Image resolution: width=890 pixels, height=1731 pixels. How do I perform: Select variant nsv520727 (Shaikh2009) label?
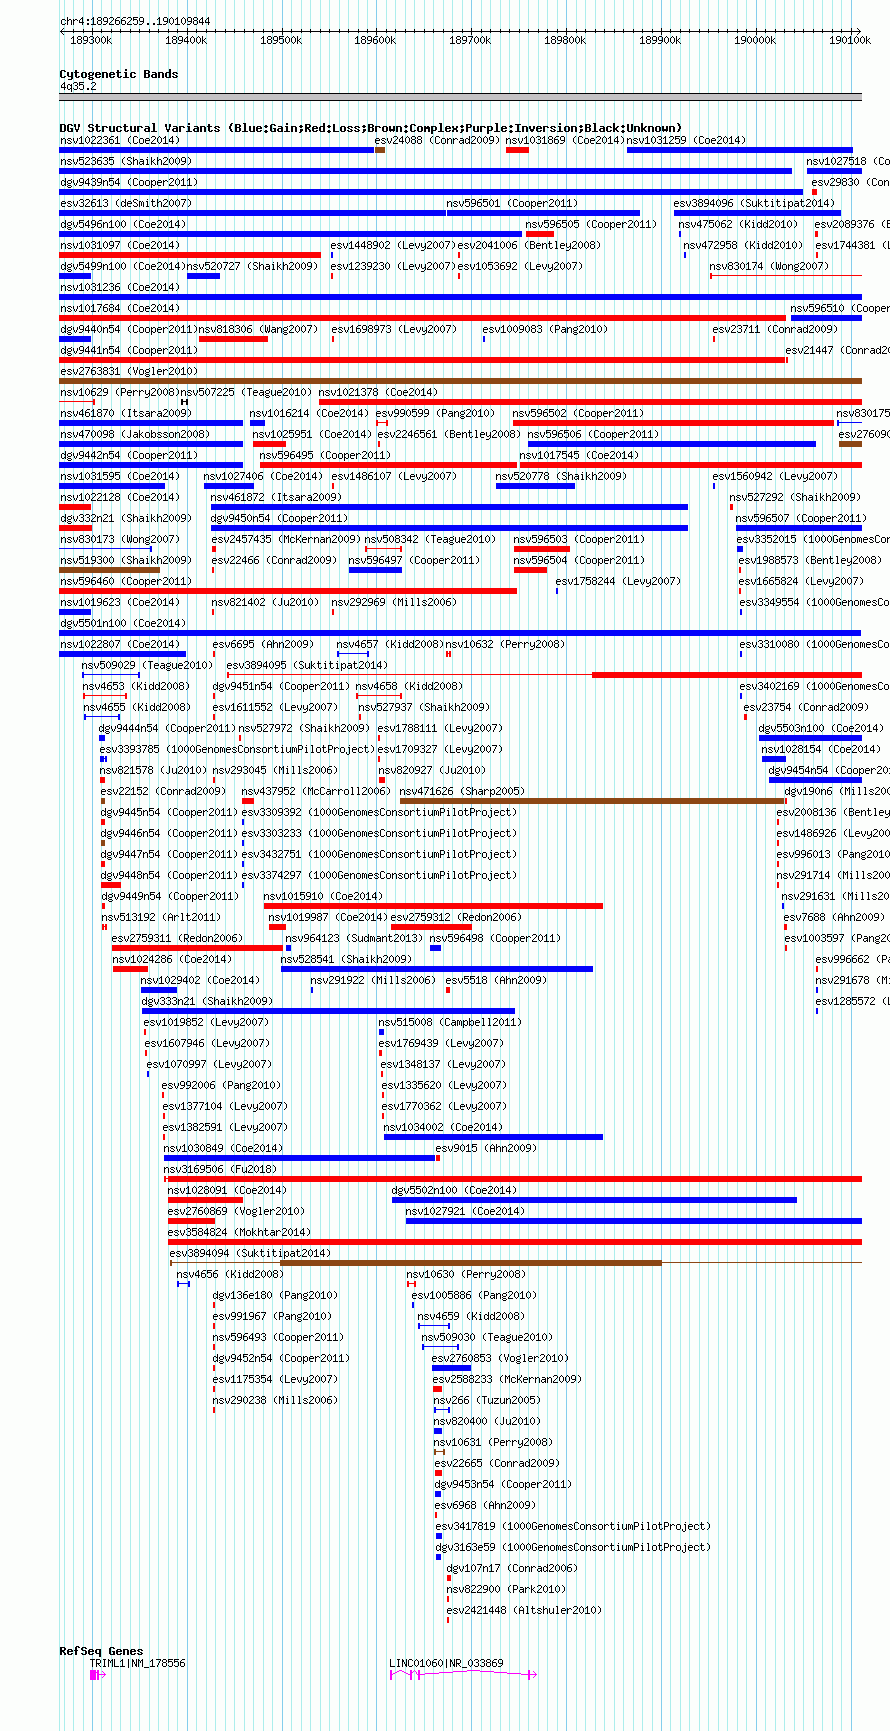coord(253,266)
